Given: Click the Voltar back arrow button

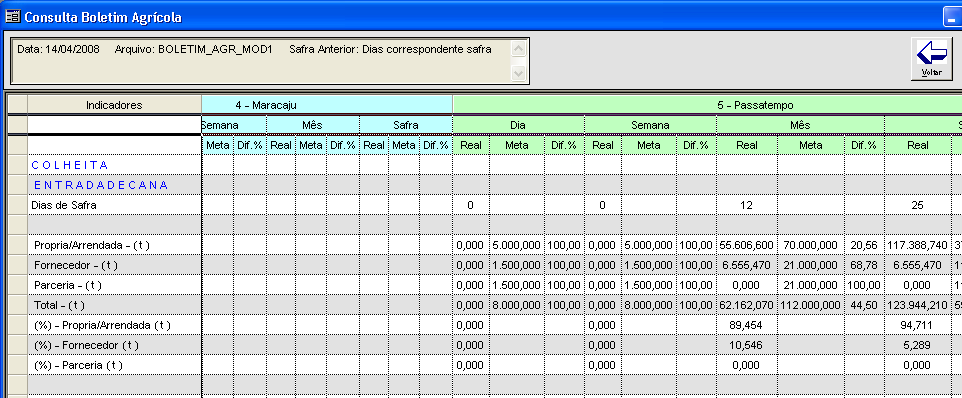Looking at the screenshot, I should (931, 58).
